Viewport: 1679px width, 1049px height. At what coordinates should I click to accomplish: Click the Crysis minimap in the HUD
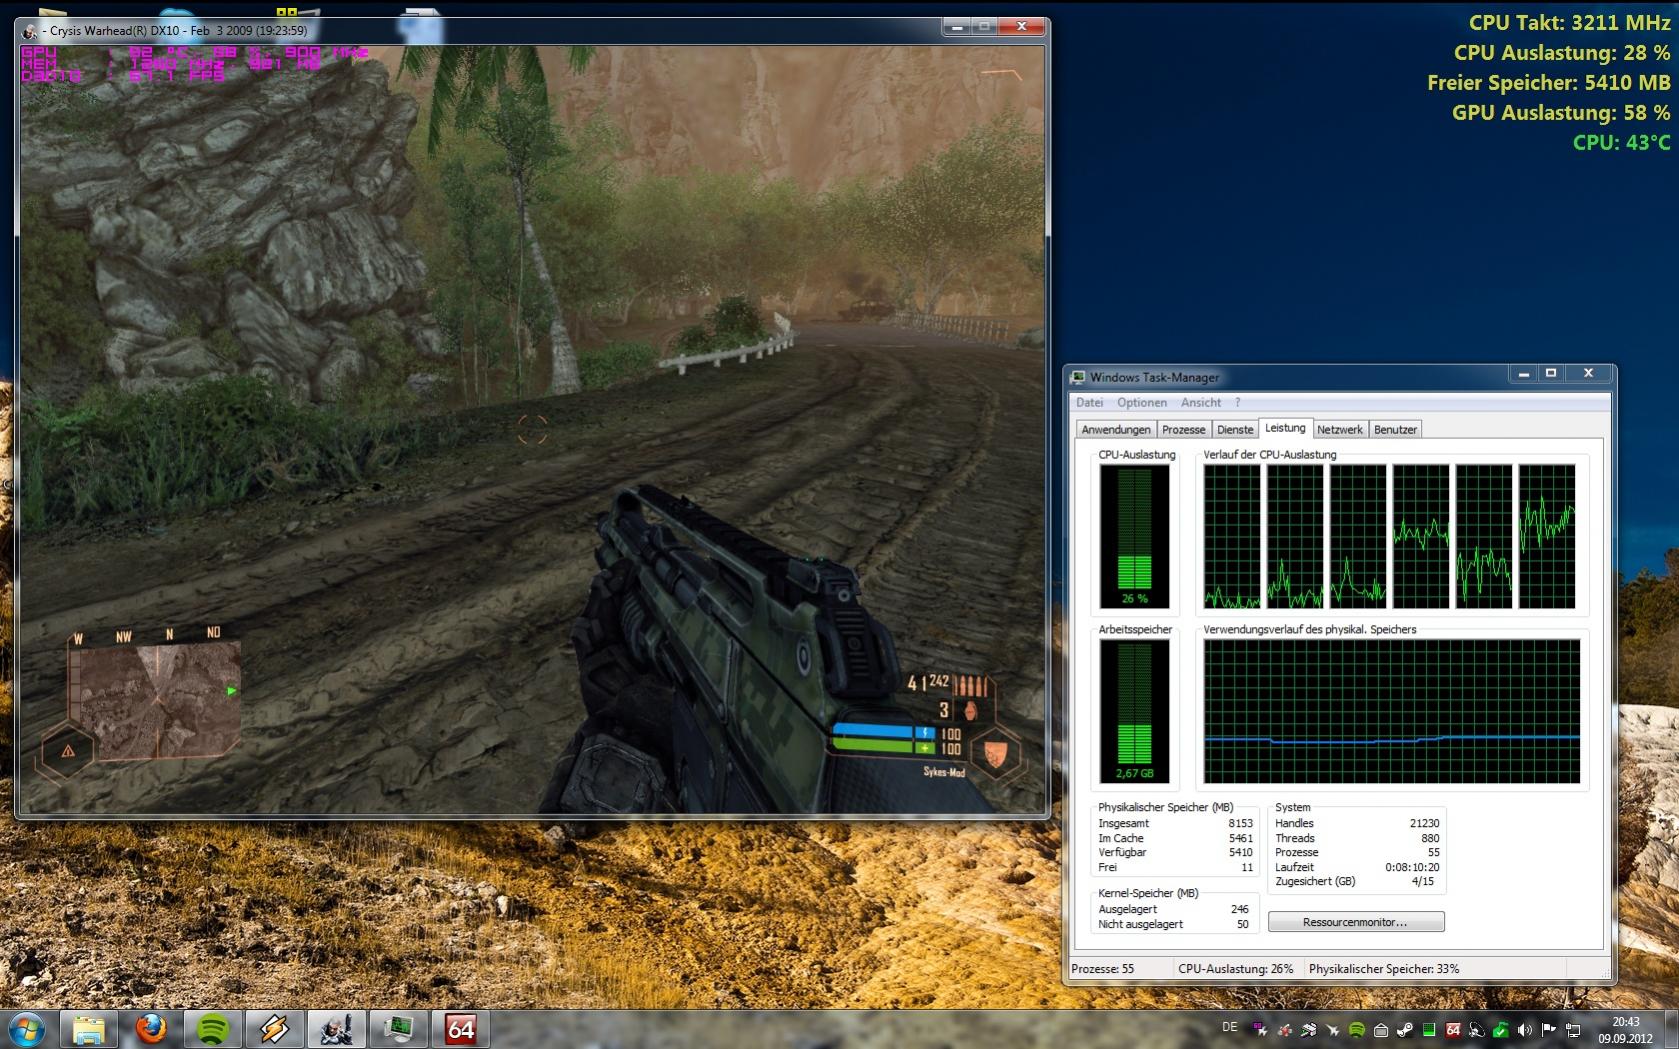coord(155,700)
